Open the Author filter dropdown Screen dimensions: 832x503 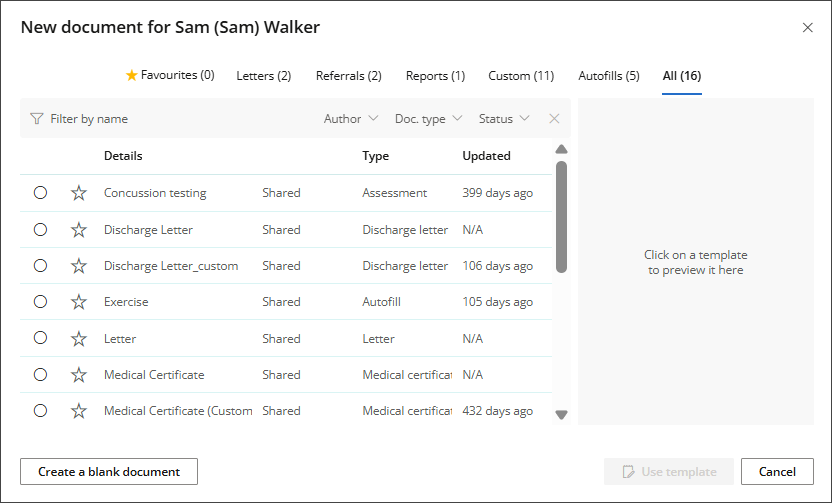pos(351,119)
